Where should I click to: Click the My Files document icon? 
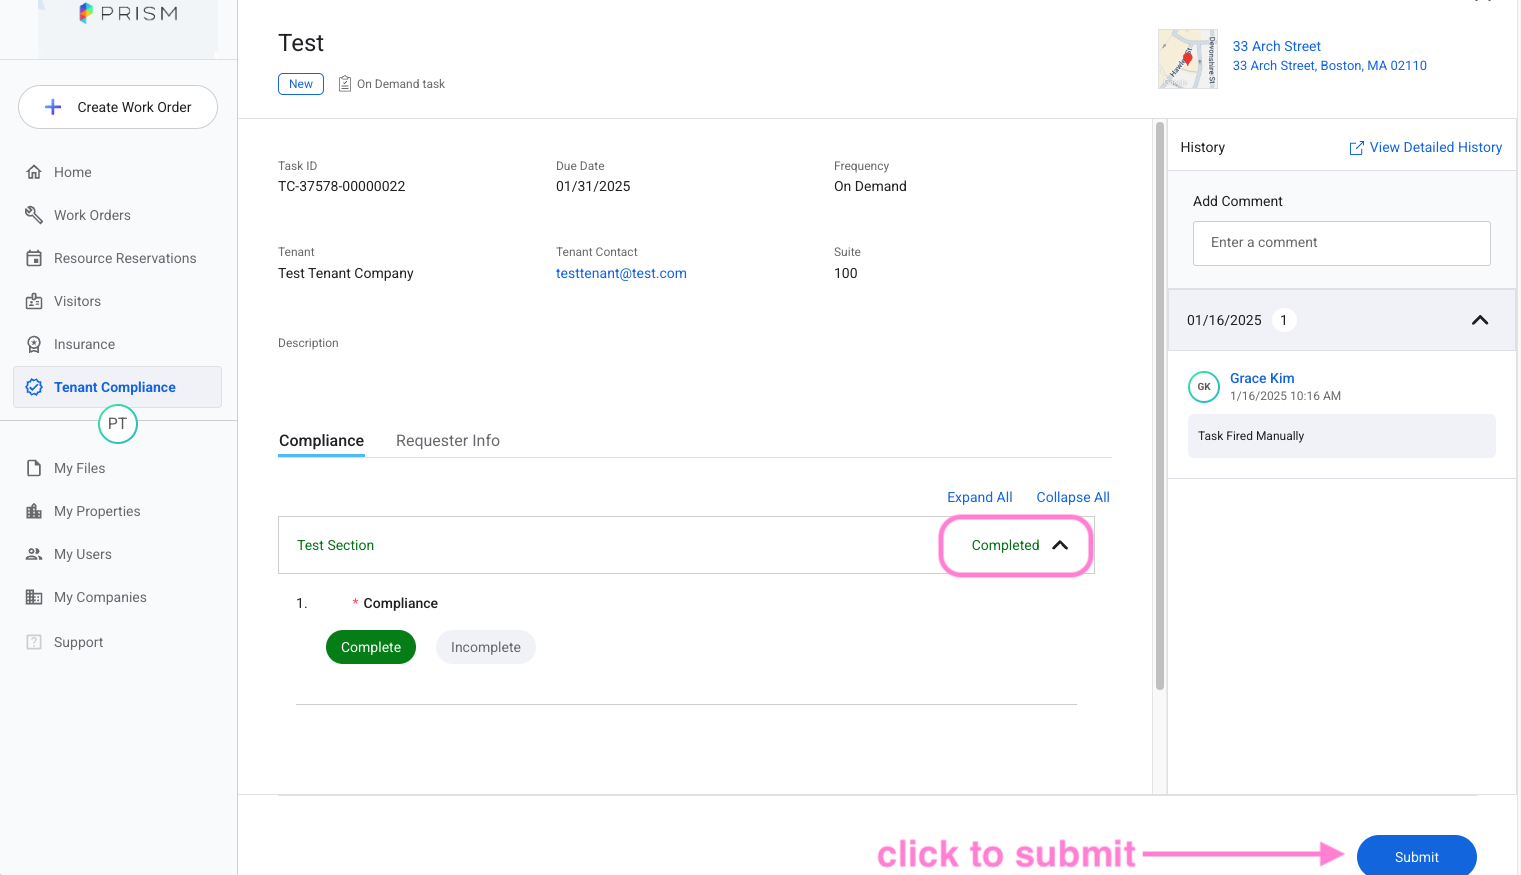pyautogui.click(x=34, y=468)
